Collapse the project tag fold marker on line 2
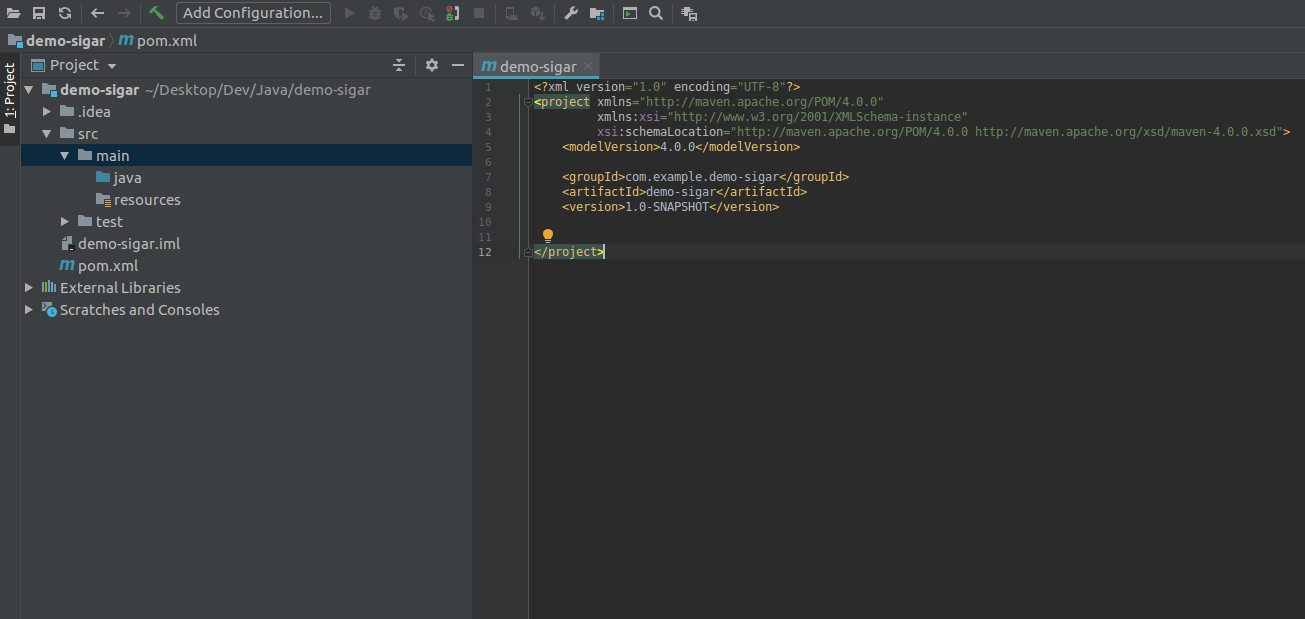 coord(528,102)
